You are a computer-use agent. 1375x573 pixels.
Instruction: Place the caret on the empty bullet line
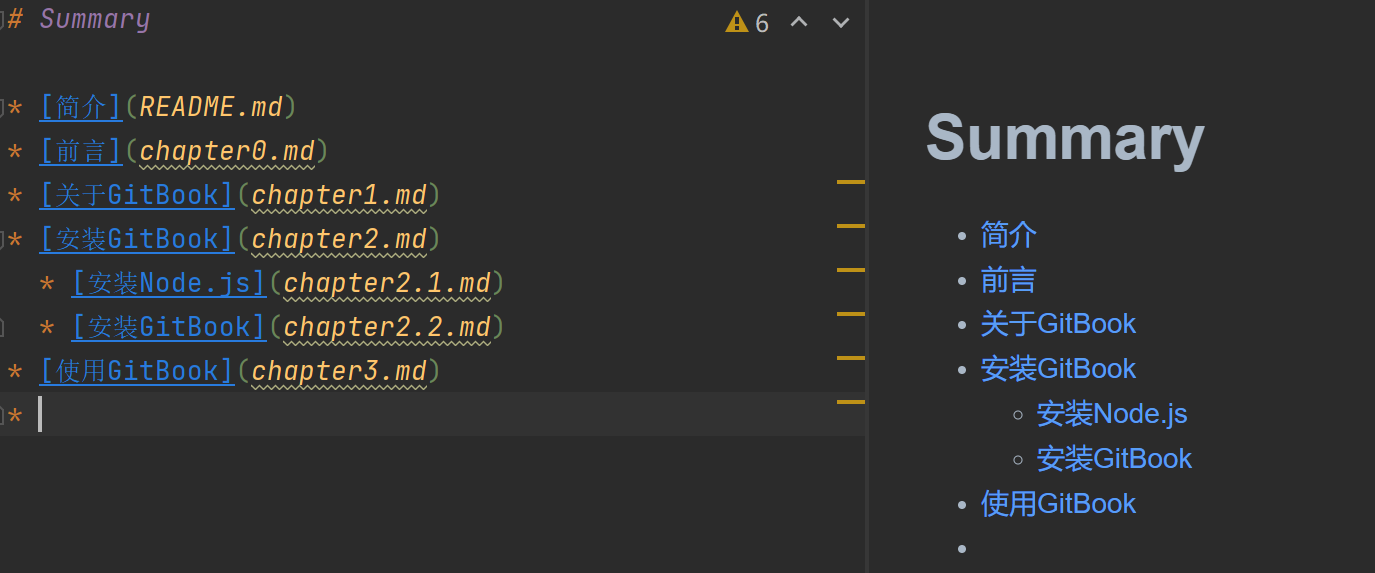(432, 414)
